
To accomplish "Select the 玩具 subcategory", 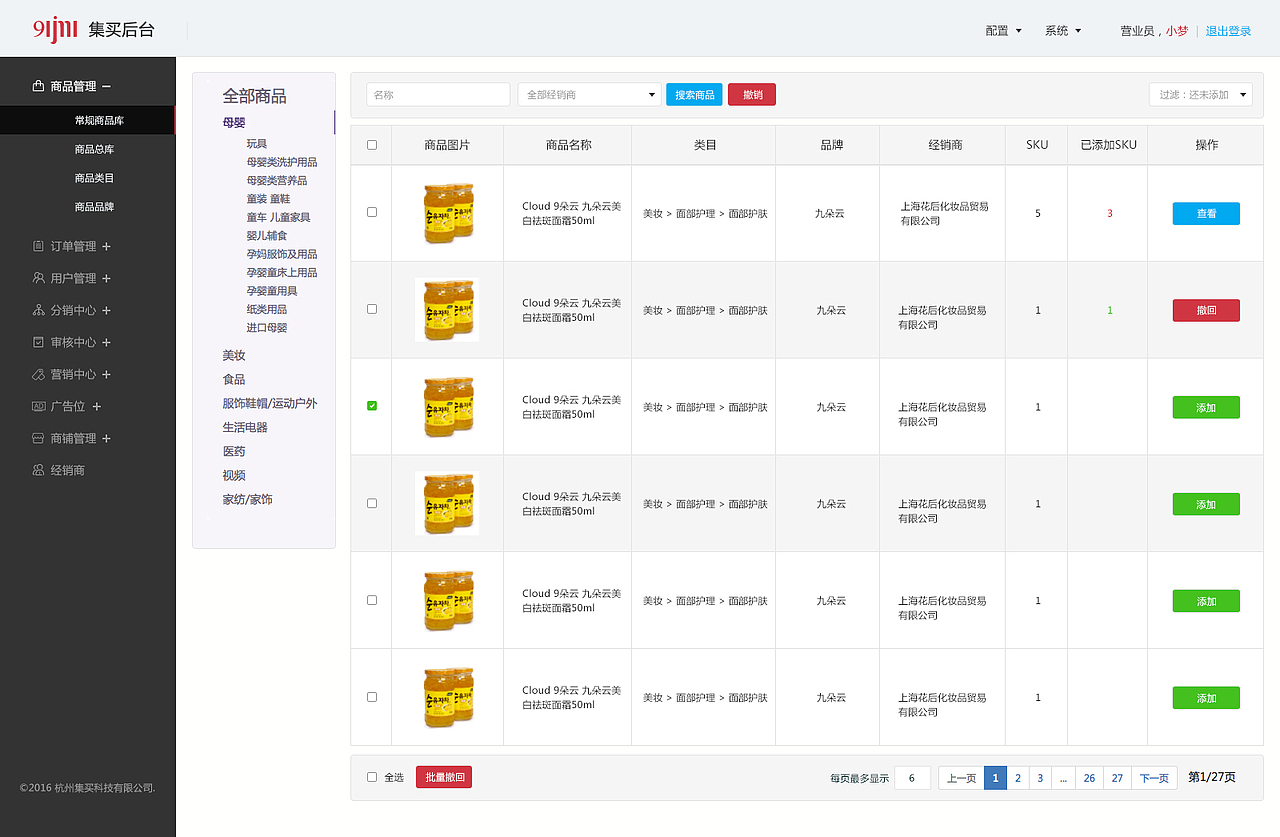I will coord(257,144).
